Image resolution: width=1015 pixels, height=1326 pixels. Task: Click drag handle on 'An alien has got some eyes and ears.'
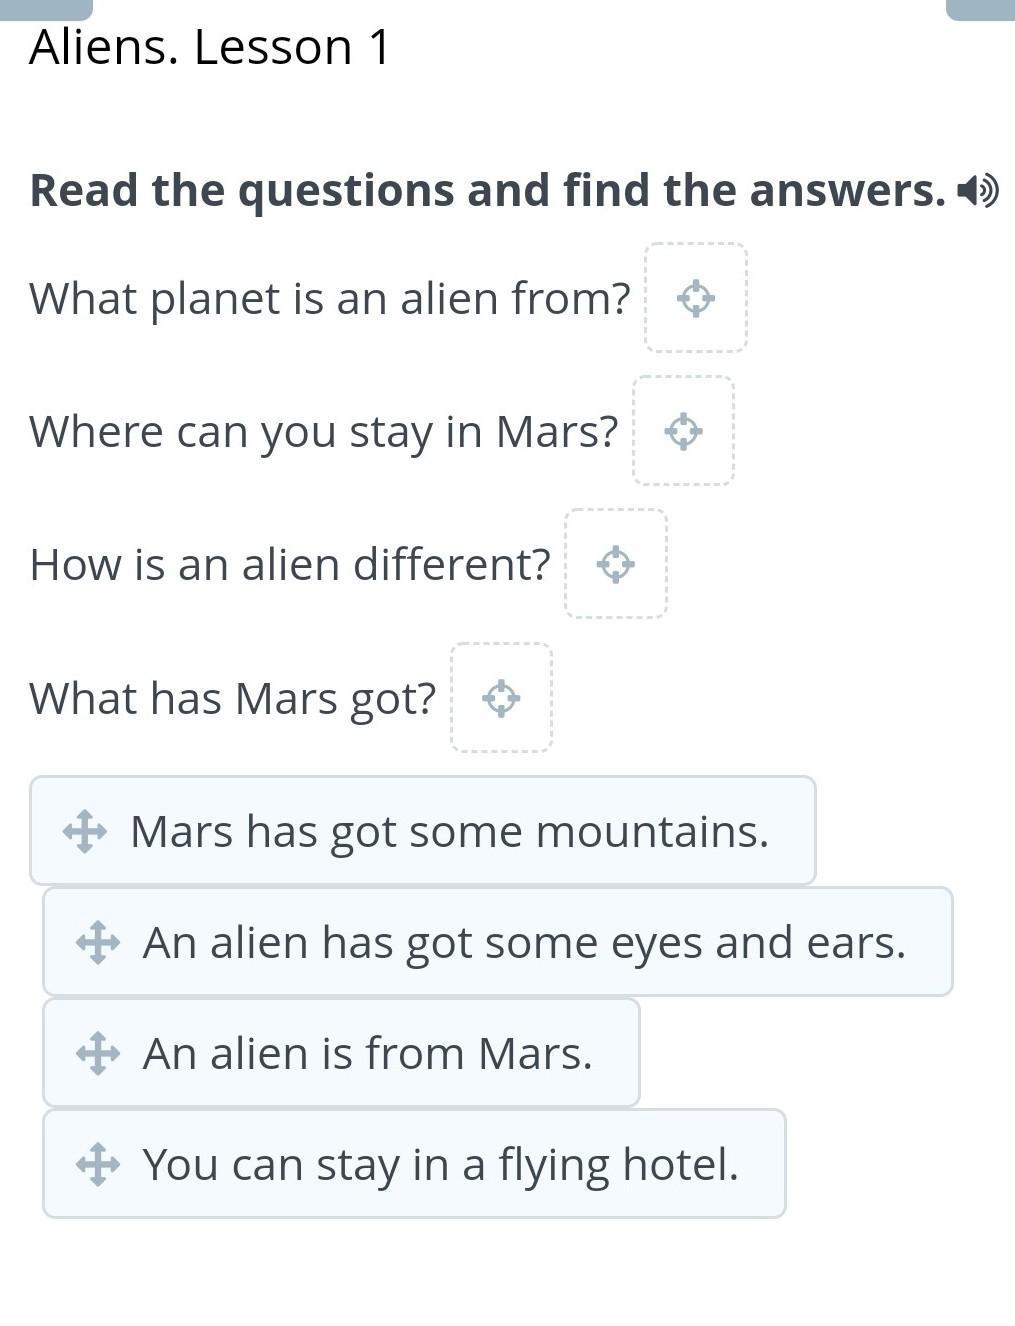click(98, 942)
